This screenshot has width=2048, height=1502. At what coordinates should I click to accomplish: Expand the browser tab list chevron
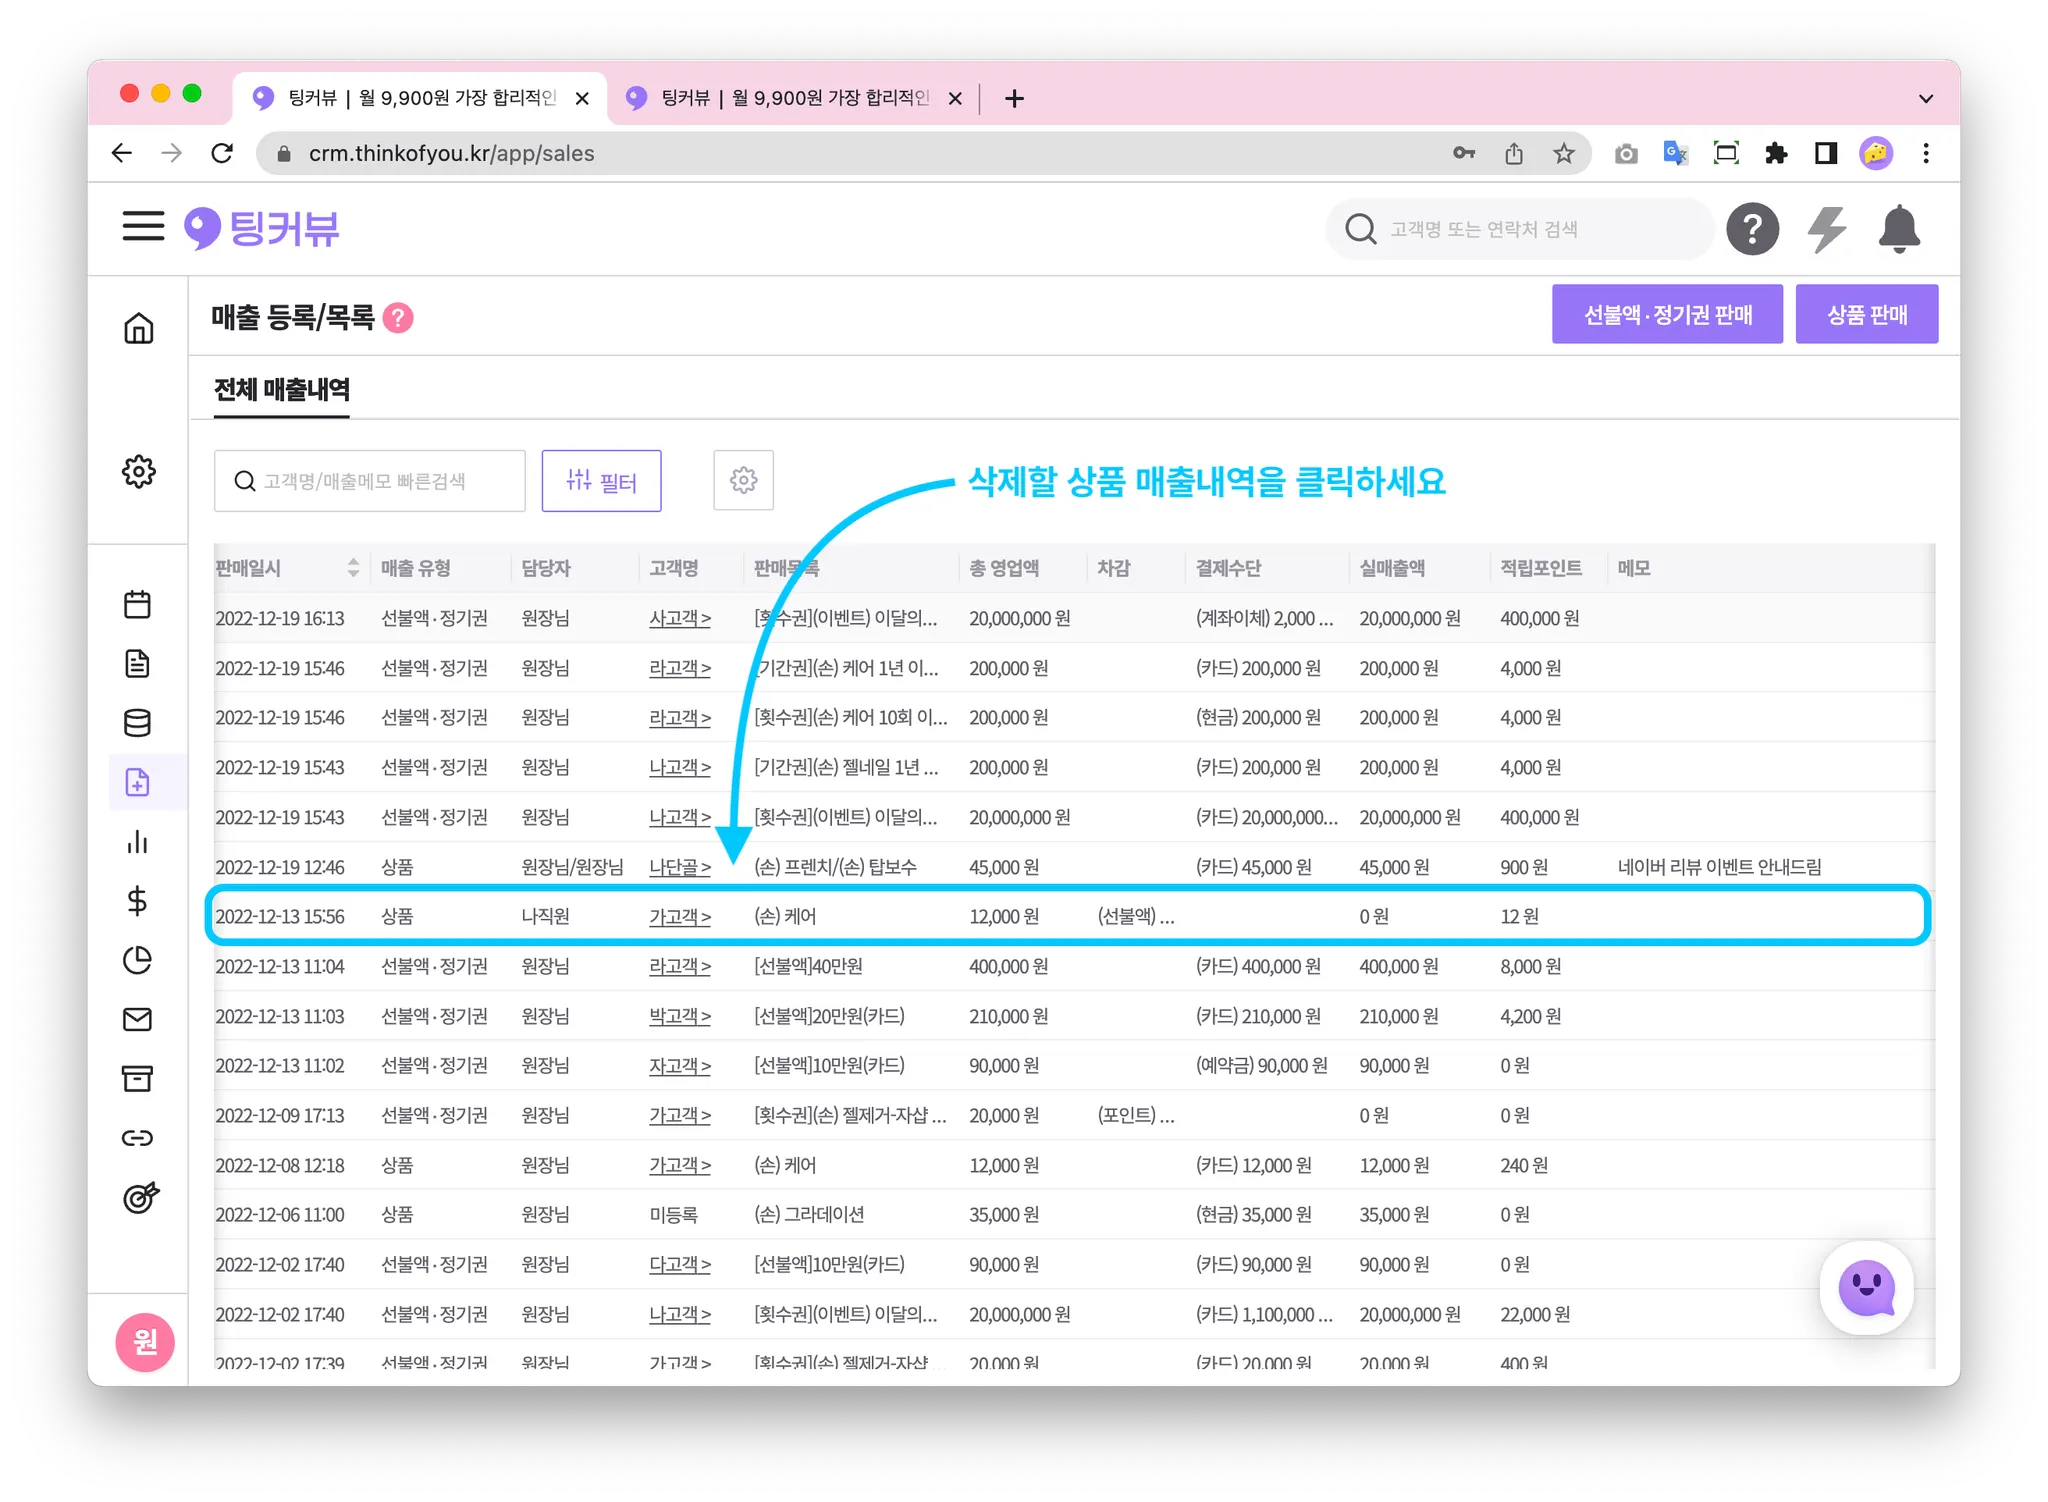click(x=1926, y=98)
